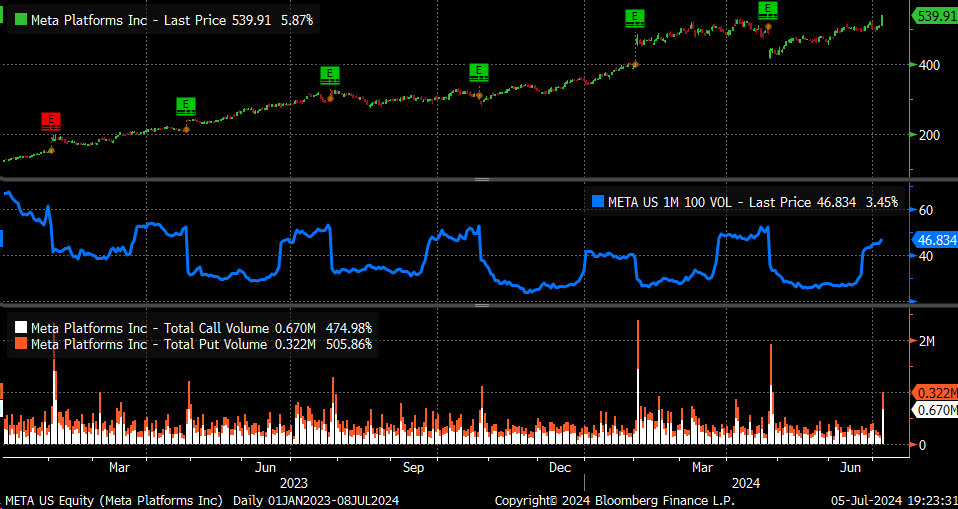
Task: Select the green E earnings marker between Sep and Dec 2023
Action: (479, 72)
